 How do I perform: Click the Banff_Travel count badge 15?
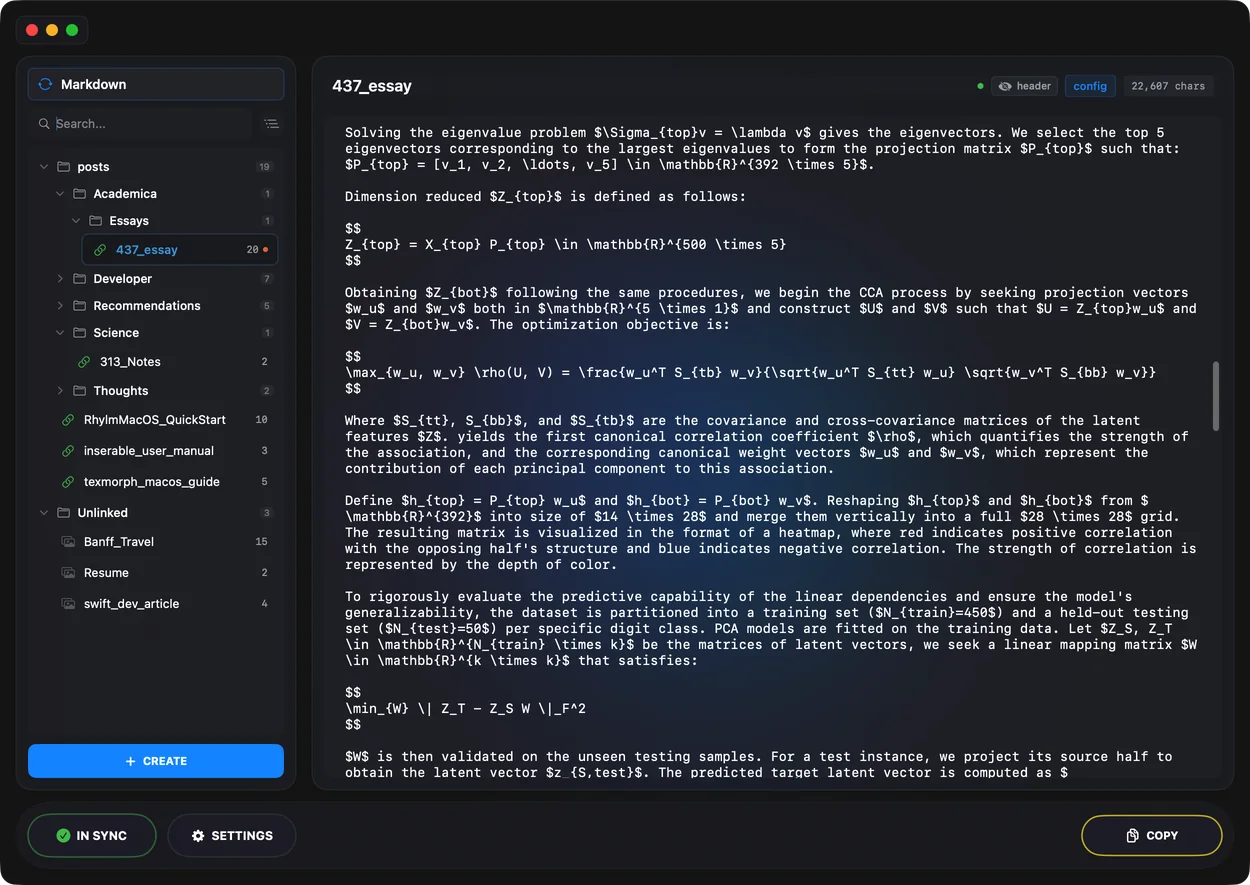(262, 542)
